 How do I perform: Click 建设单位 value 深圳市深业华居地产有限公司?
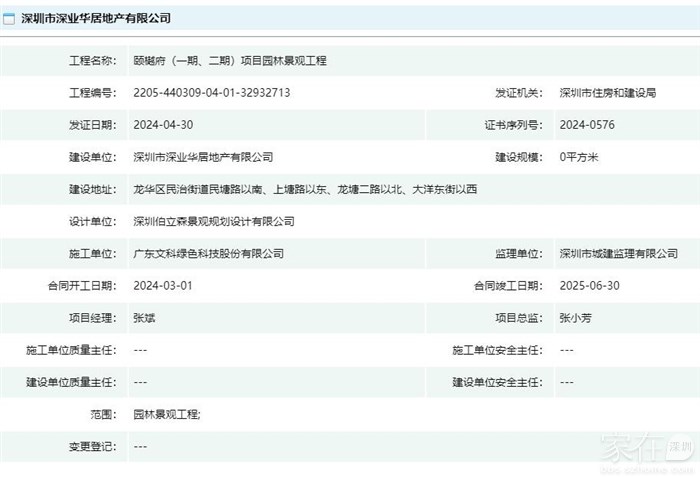tap(203, 157)
